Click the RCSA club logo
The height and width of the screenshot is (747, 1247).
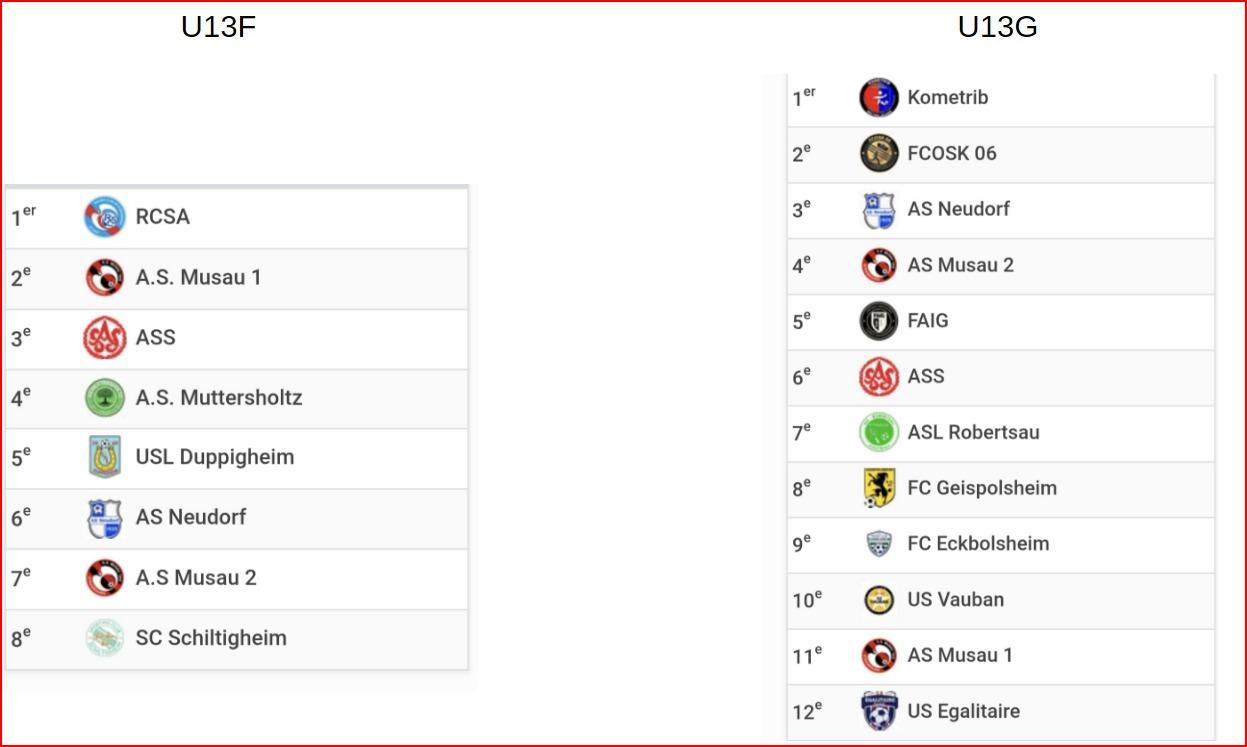[104, 217]
